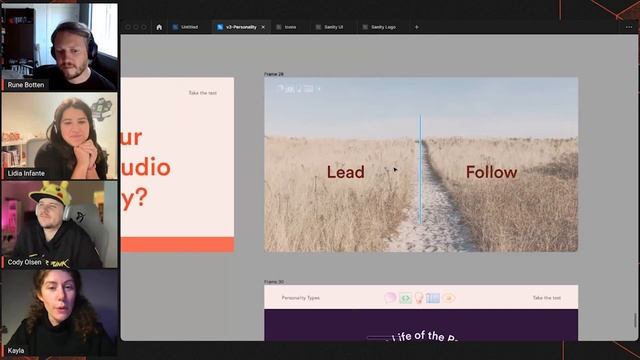Open the three-dot overflow menu at top right
Screen dimensions: 640x360
coord(629,27)
